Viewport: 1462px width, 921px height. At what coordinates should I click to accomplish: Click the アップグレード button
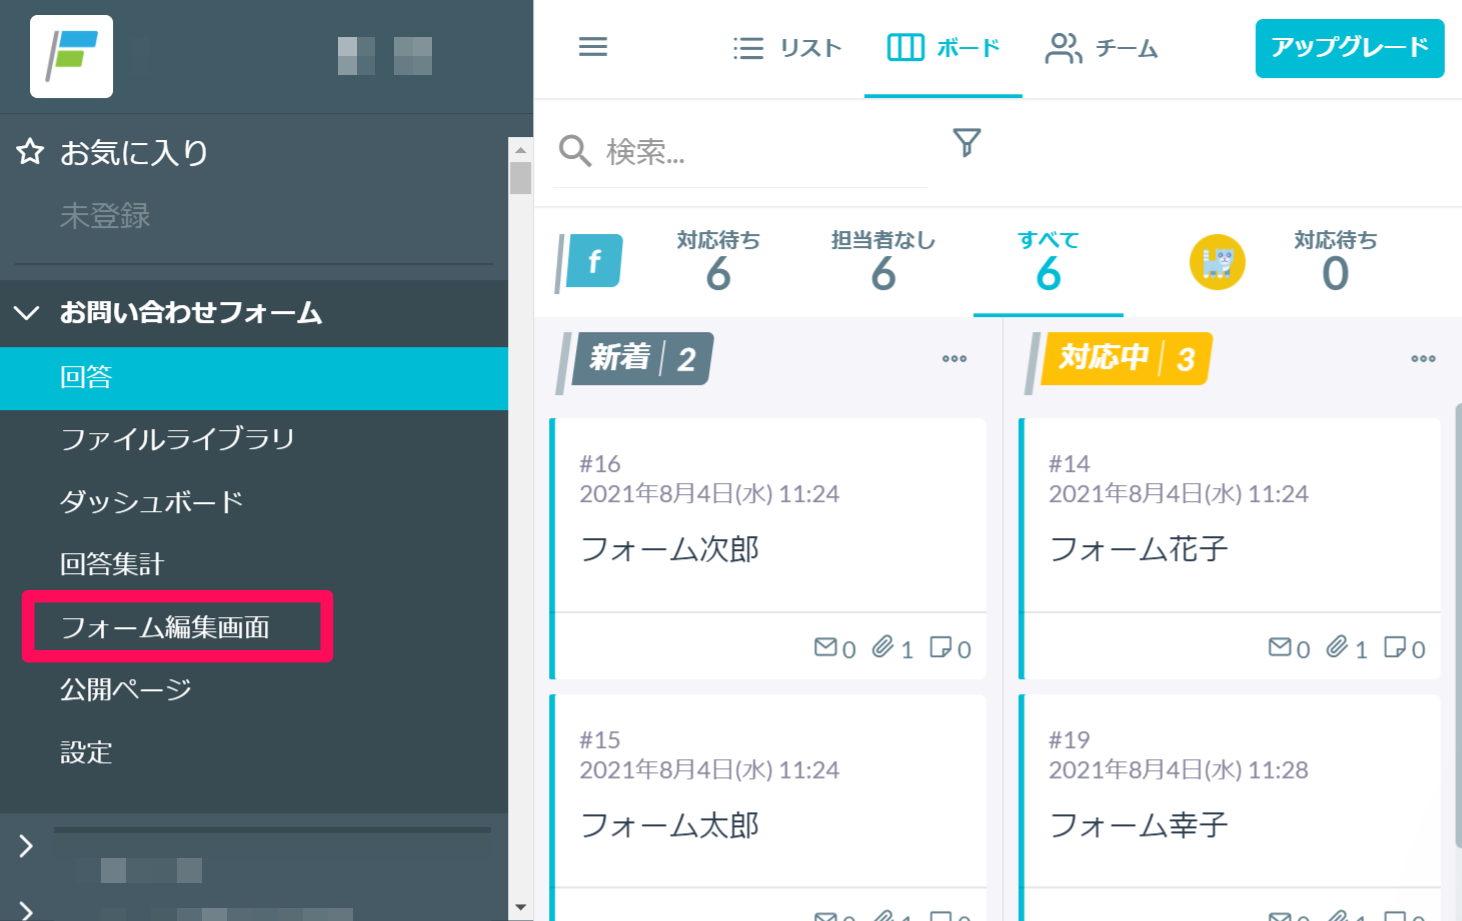tap(1350, 48)
